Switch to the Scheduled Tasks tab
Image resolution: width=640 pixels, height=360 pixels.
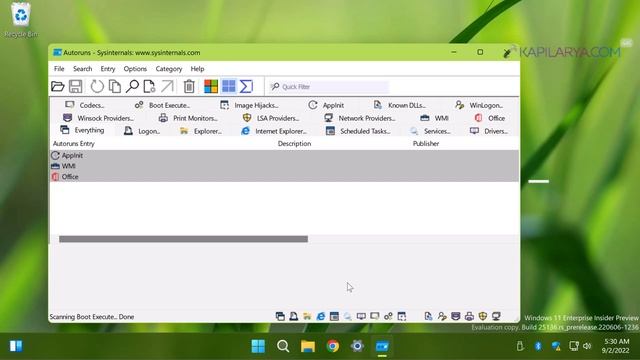click(358, 131)
